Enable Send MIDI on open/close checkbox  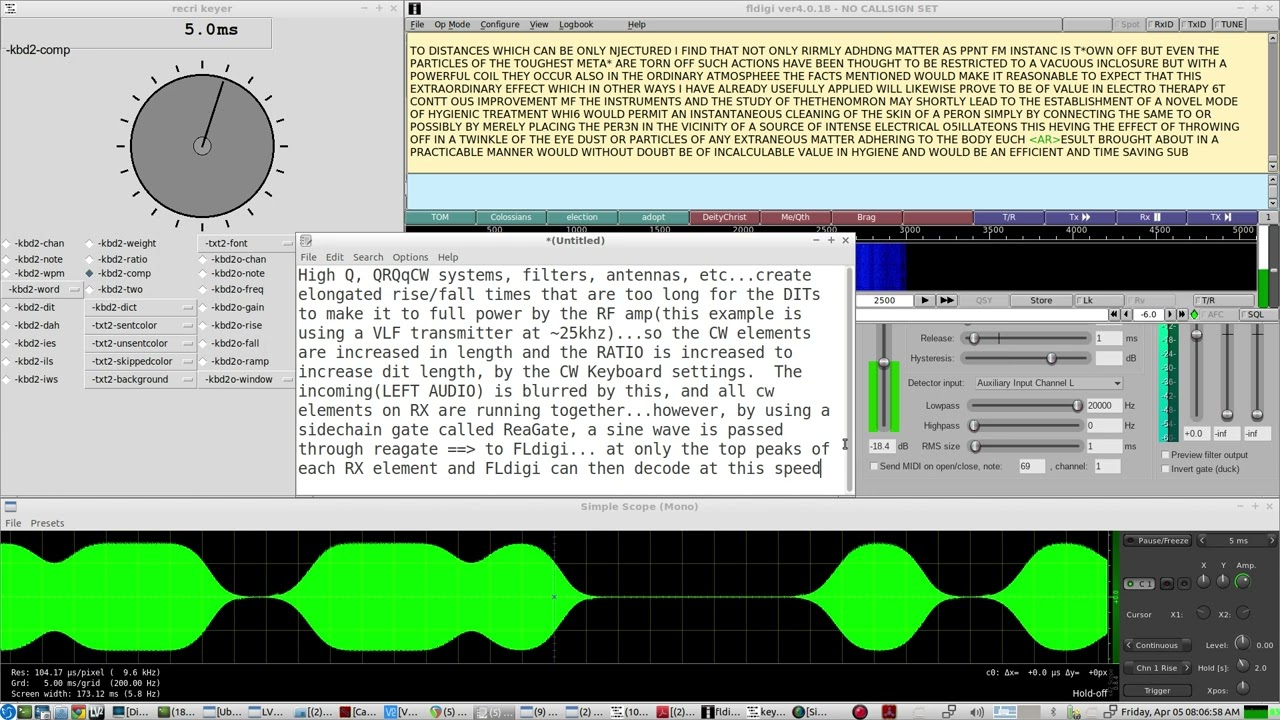click(x=874, y=466)
